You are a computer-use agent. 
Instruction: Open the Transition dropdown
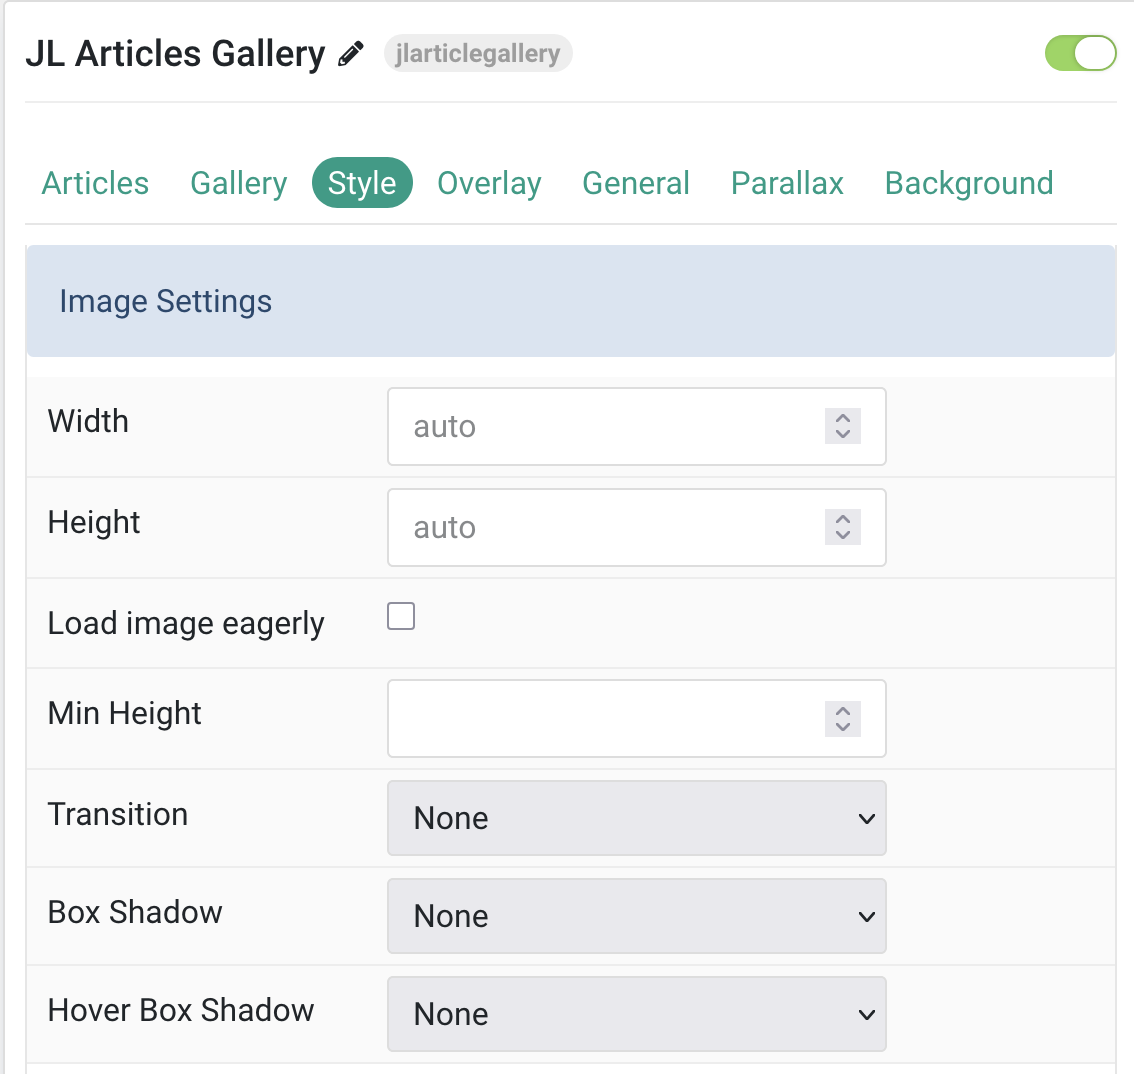(x=636, y=818)
